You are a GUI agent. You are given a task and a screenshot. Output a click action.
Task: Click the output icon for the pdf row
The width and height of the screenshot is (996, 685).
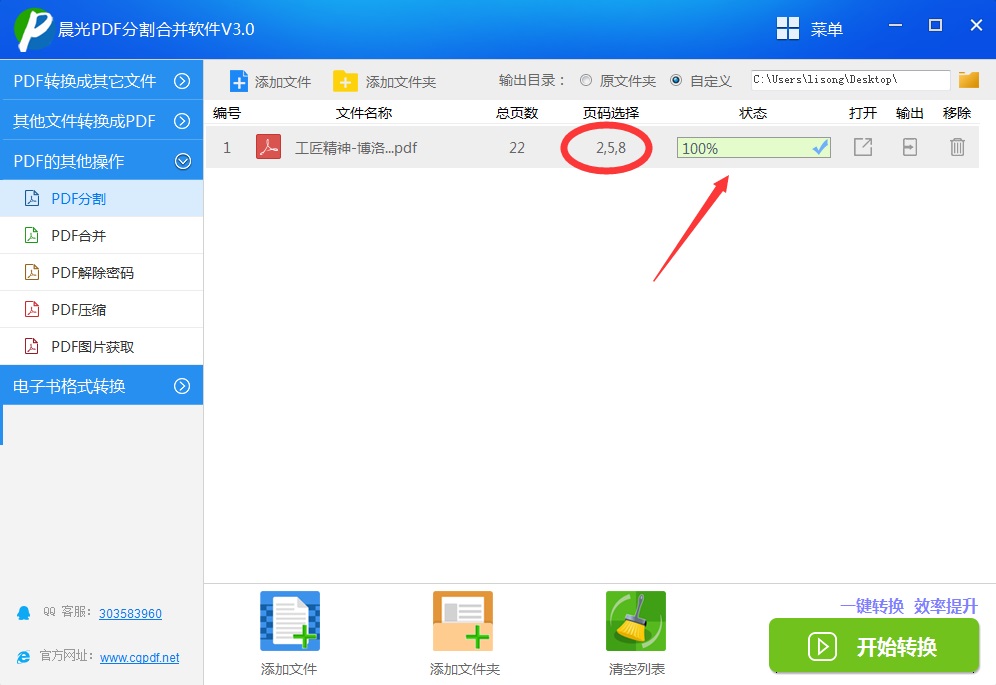[x=910, y=147]
